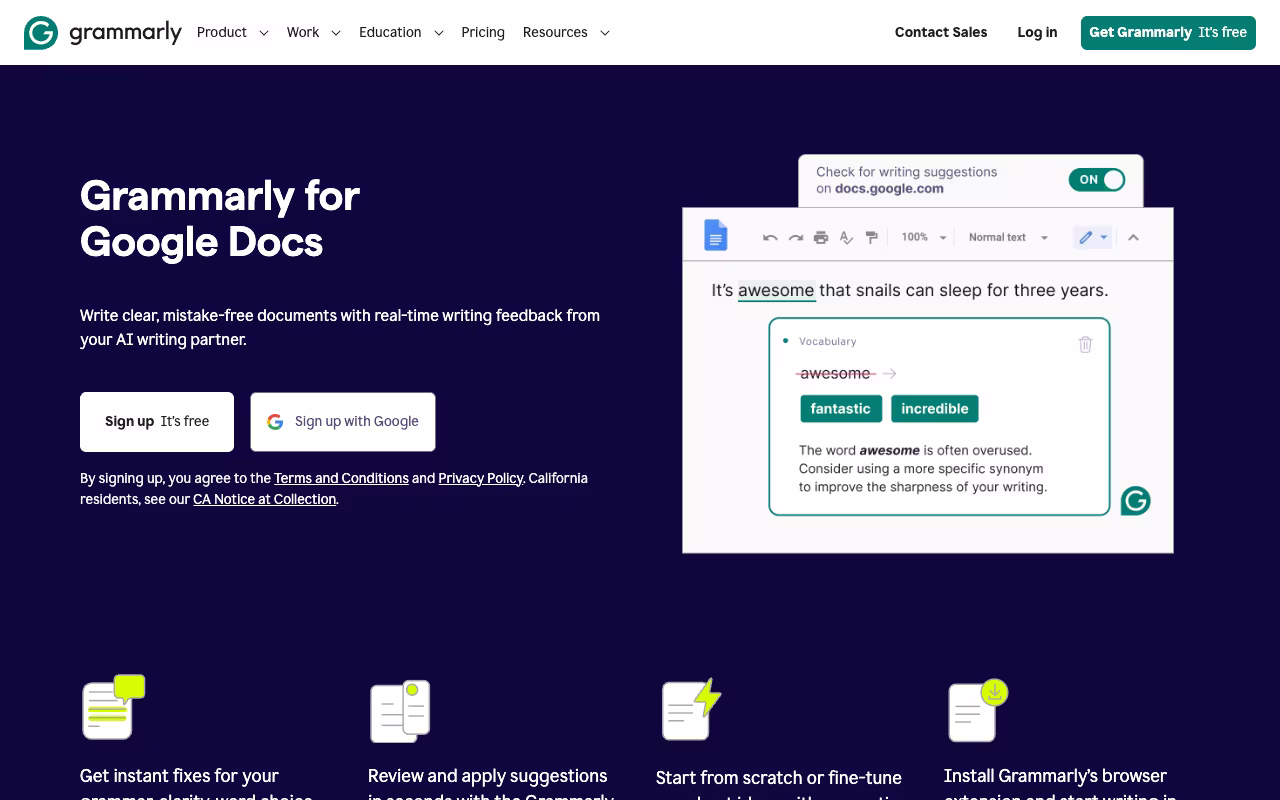Expand the Resources menu
Viewport: 1280px width, 800px height.
click(x=566, y=32)
